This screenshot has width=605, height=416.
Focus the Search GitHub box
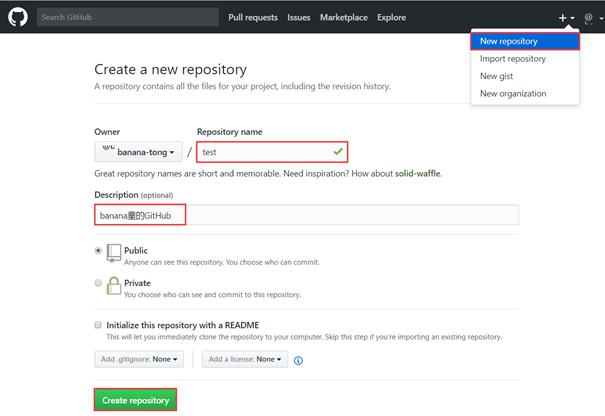coord(128,17)
